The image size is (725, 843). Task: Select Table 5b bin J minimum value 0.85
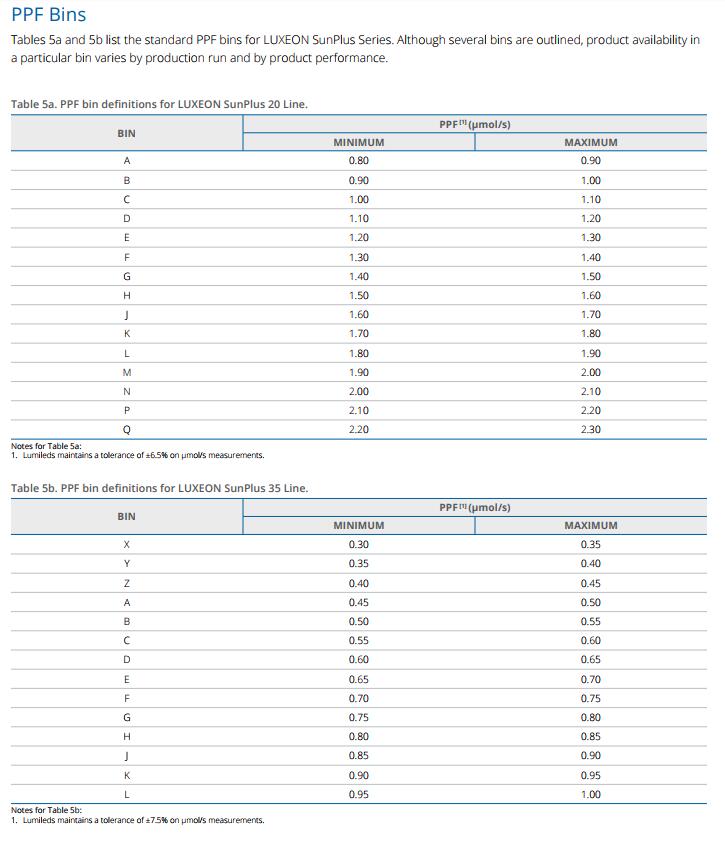point(358,756)
